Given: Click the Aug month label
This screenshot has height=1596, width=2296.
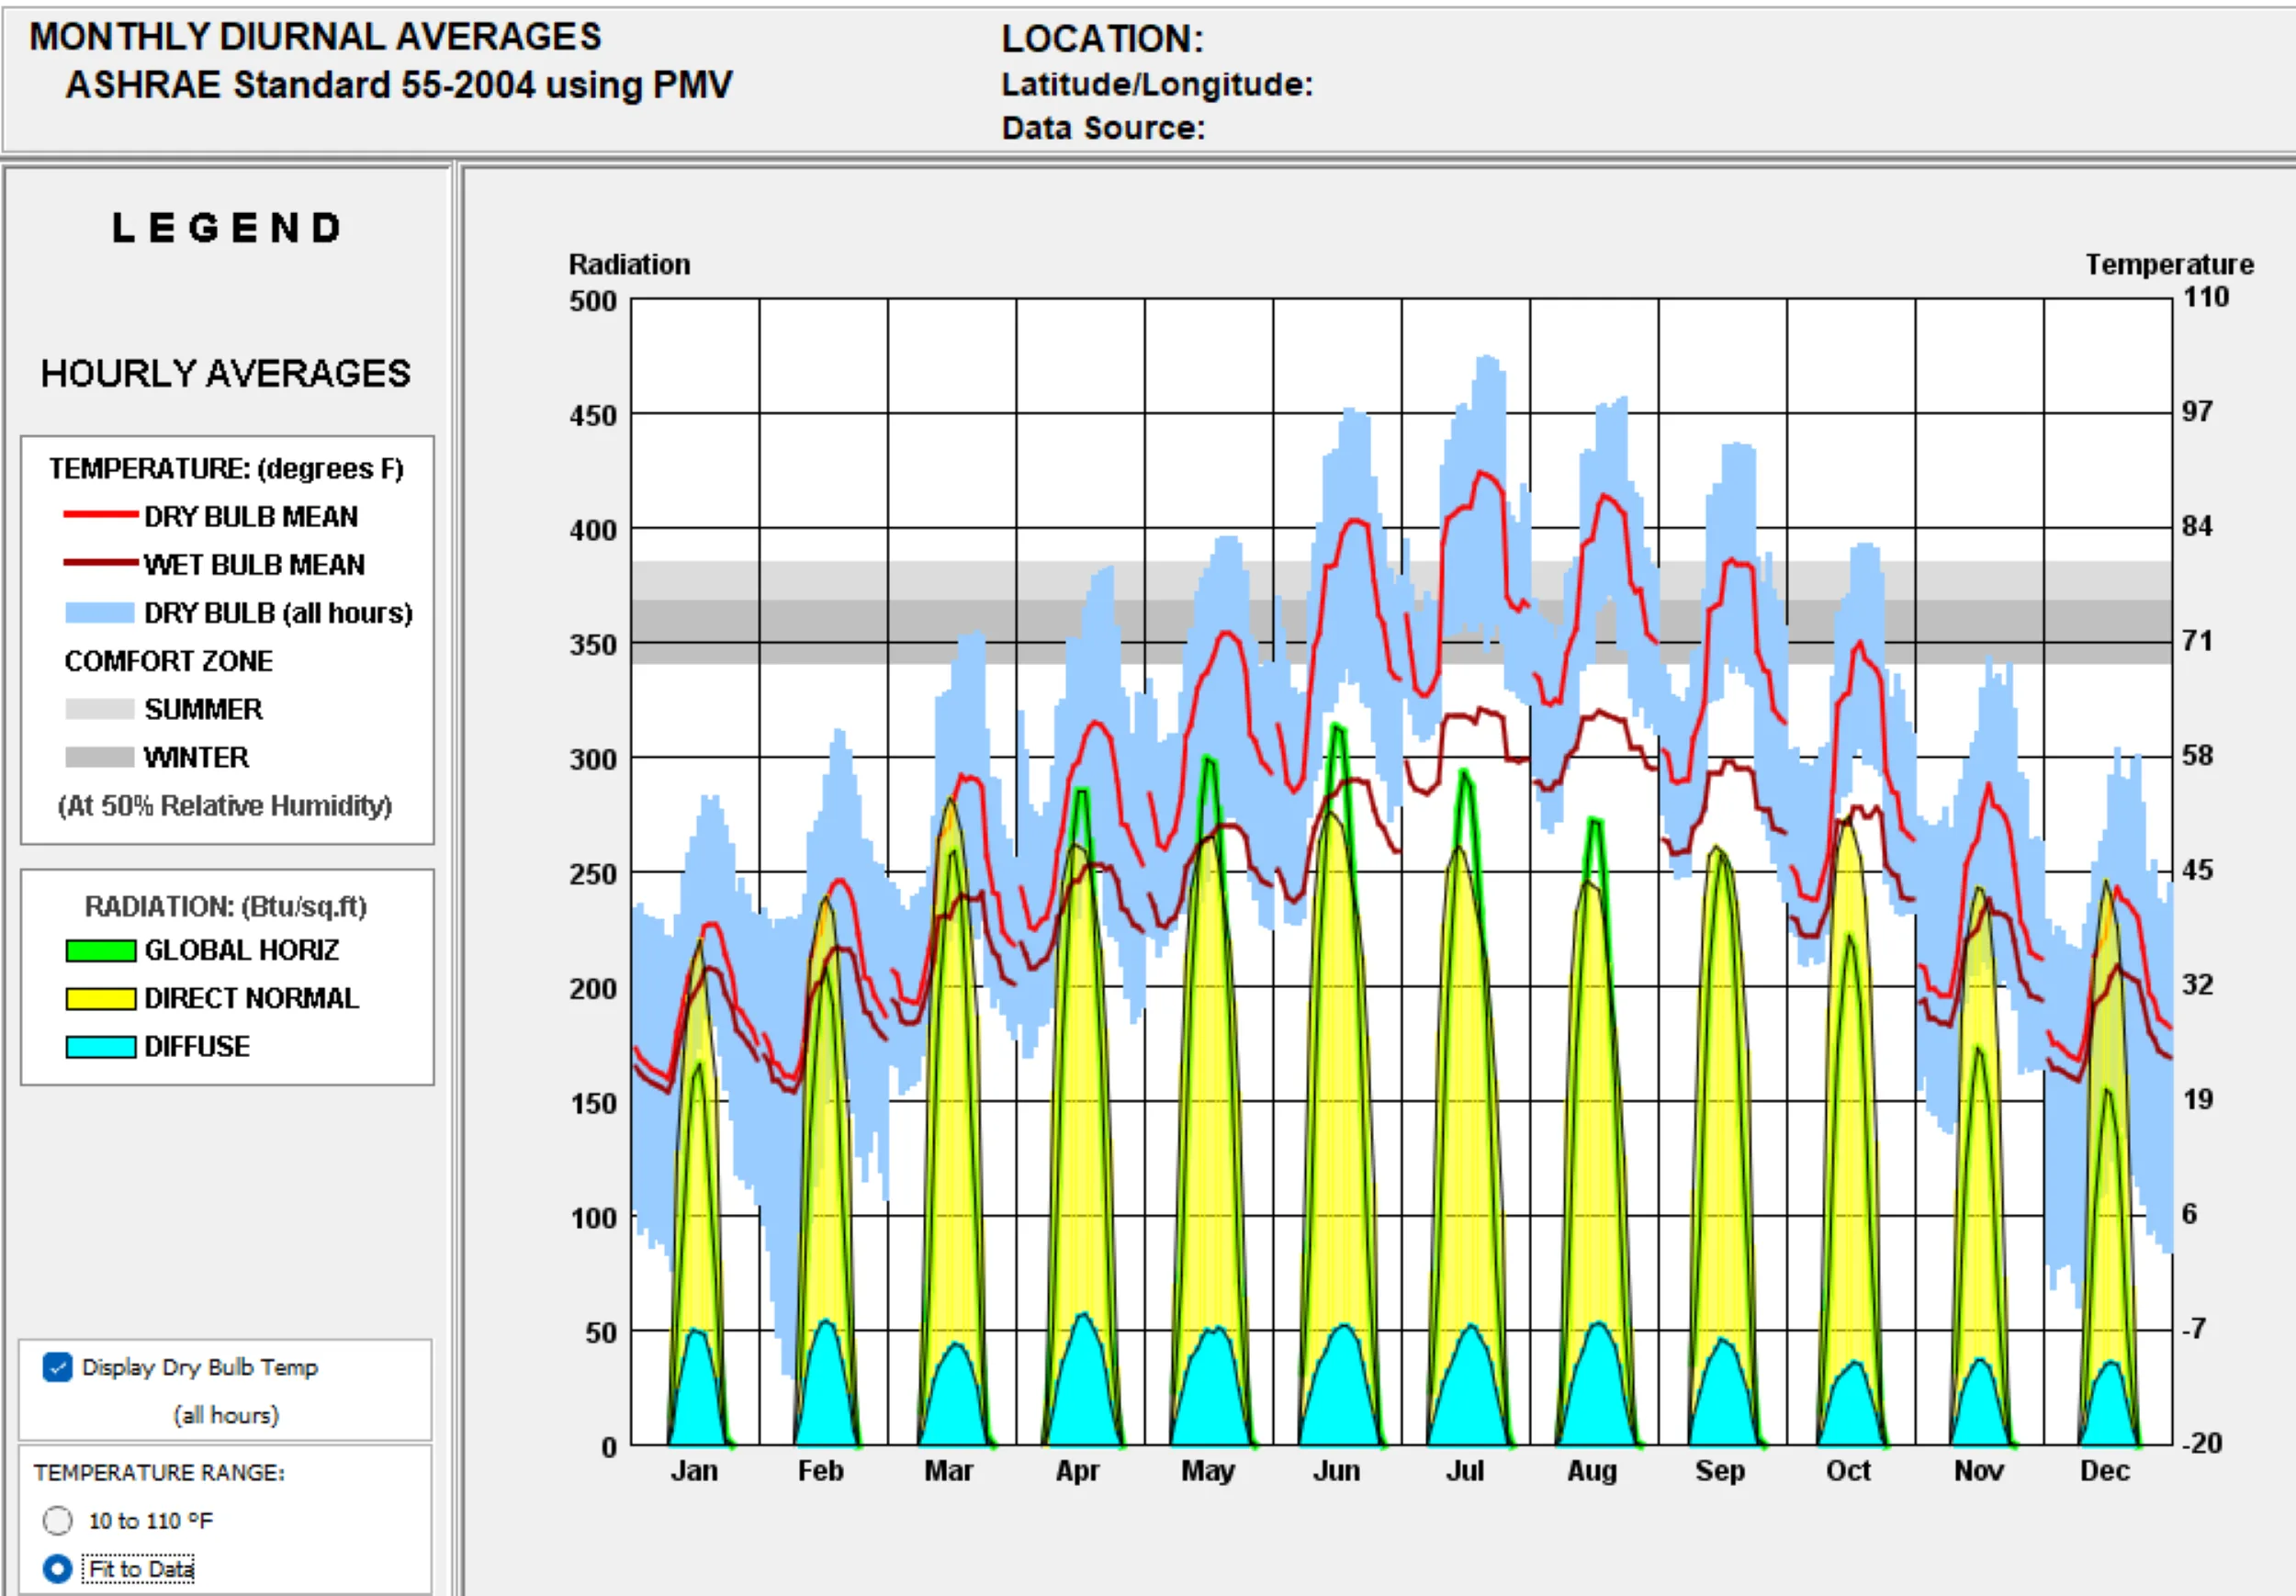Looking at the screenshot, I should (1592, 1471).
